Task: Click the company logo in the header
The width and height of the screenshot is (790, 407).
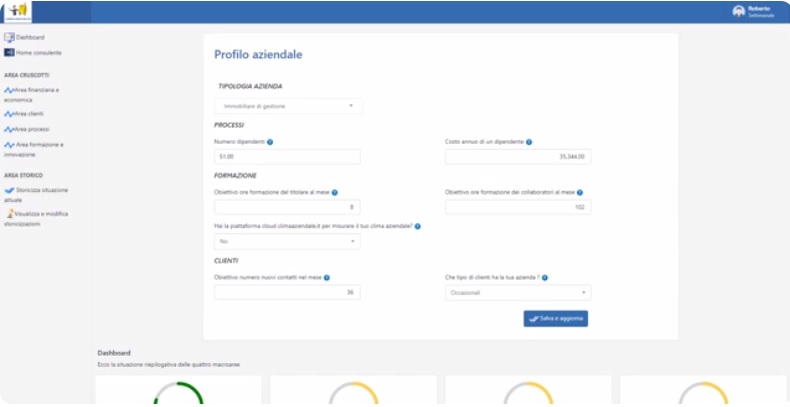Action: click(17, 12)
